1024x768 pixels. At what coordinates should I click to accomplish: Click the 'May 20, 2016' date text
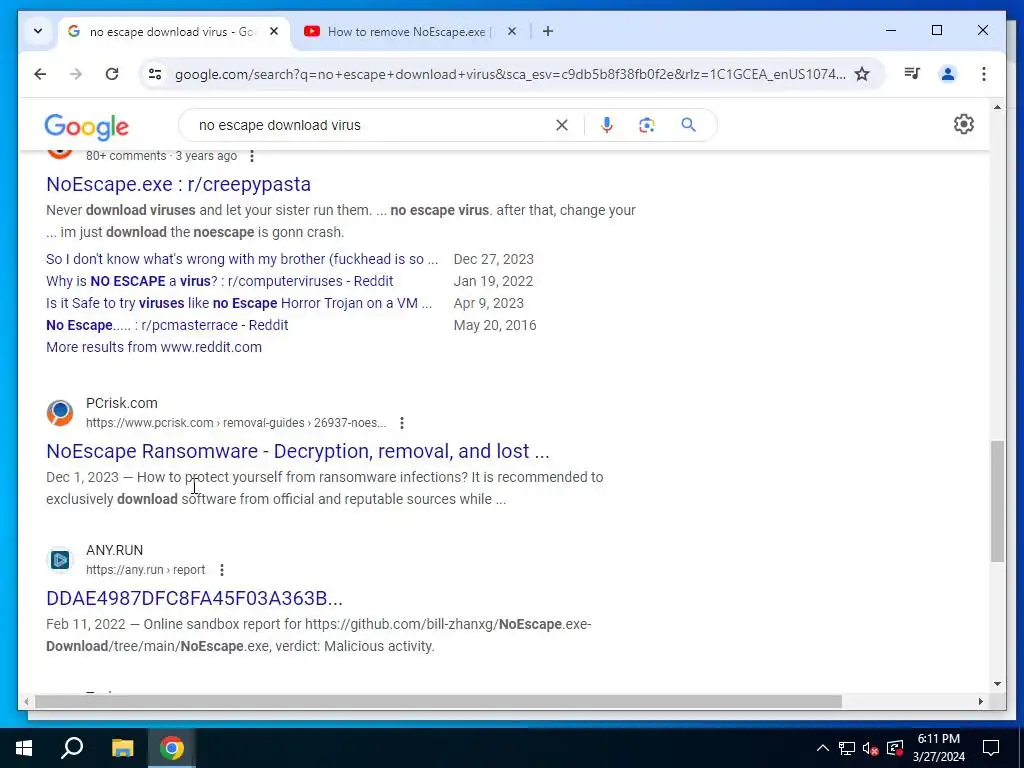[495, 325]
